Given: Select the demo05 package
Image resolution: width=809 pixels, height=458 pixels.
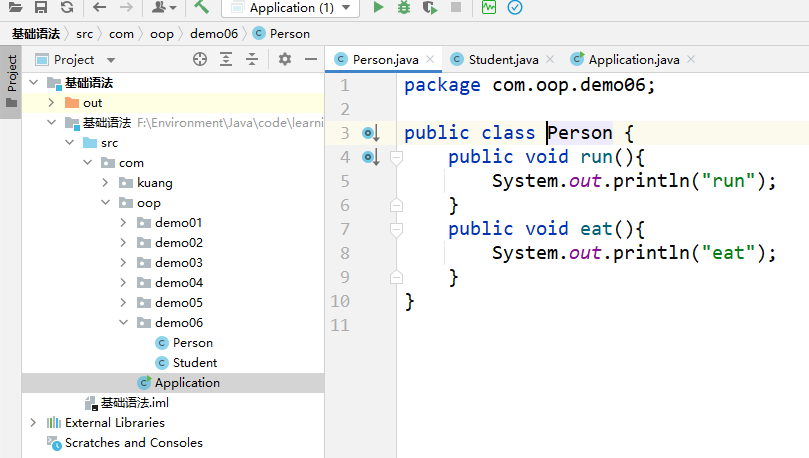Looking at the screenshot, I should coord(170,303).
